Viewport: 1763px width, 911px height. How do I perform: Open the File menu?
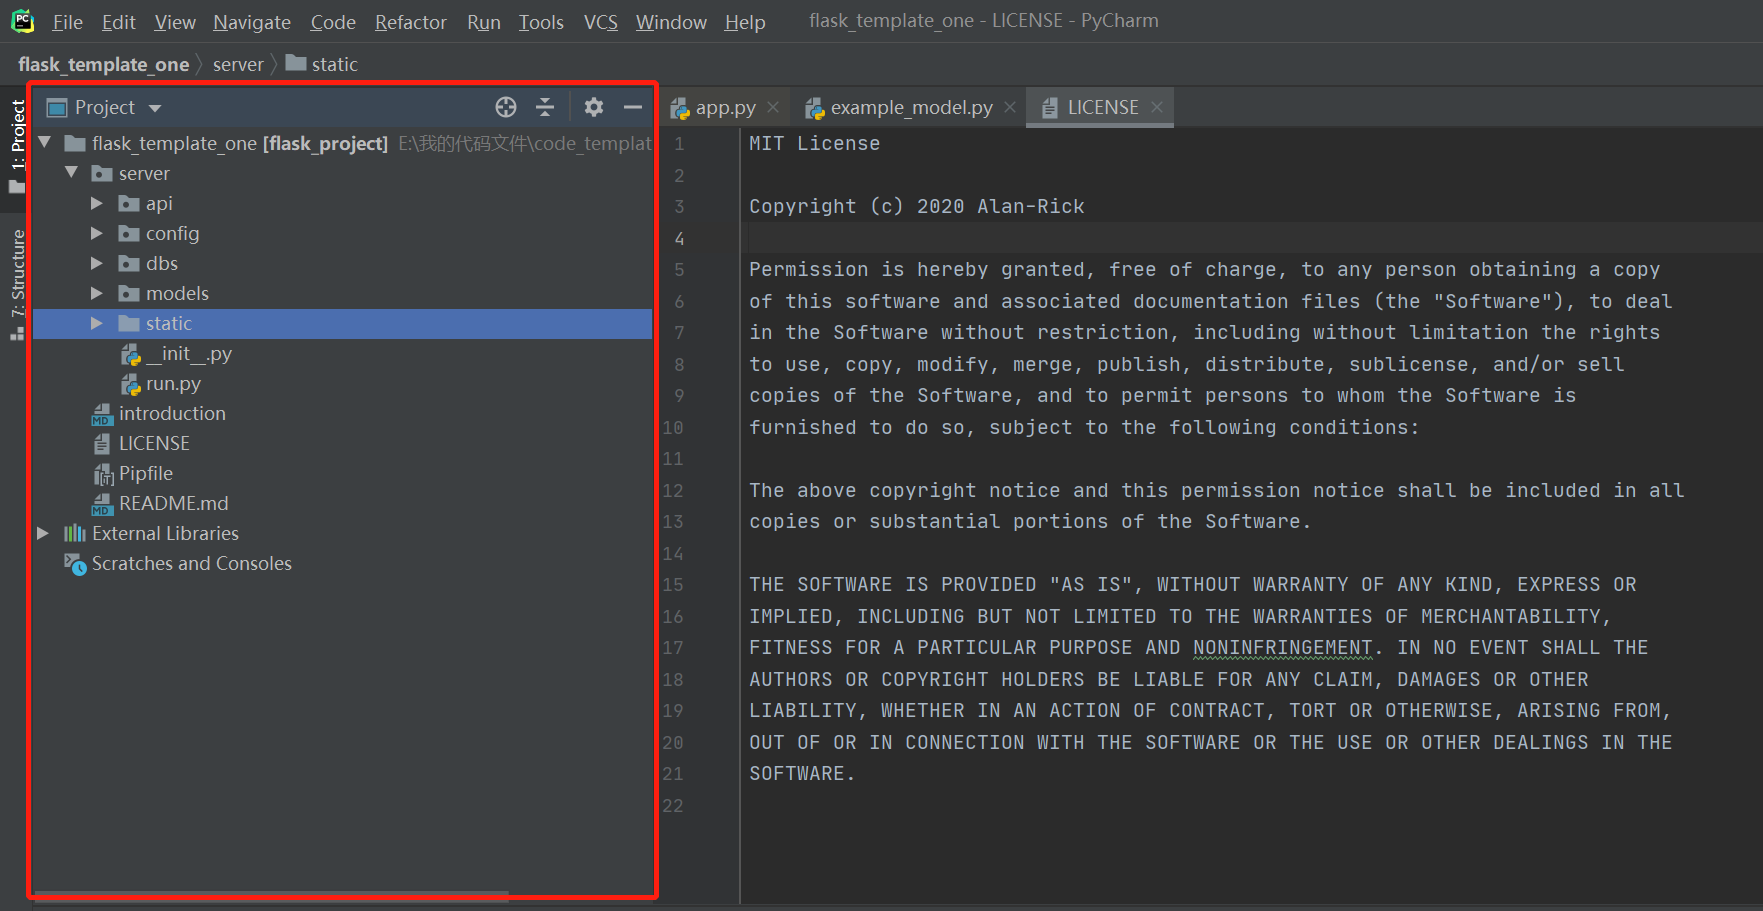tap(67, 22)
